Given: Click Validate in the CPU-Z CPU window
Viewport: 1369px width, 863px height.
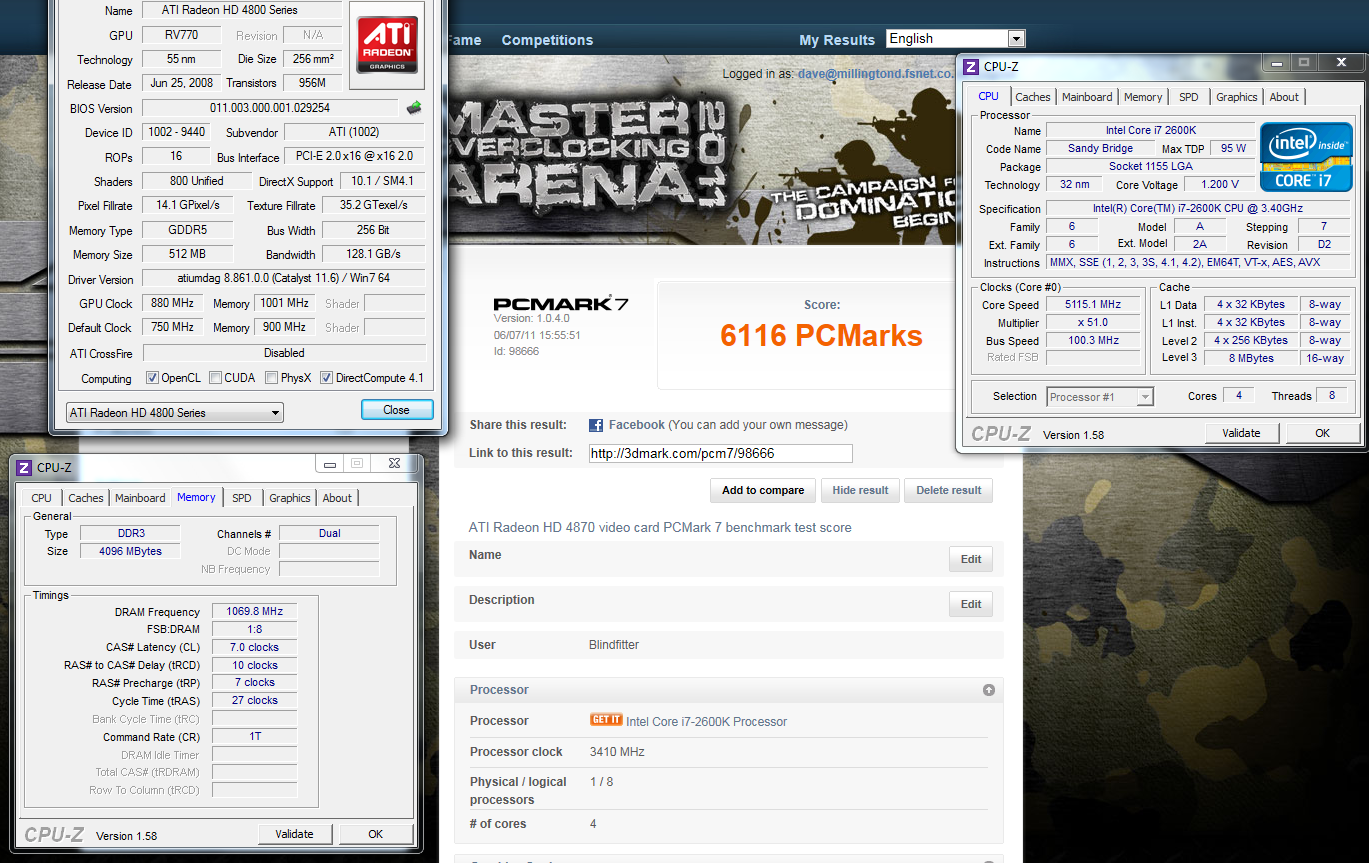Looking at the screenshot, I should pos(1241,433).
